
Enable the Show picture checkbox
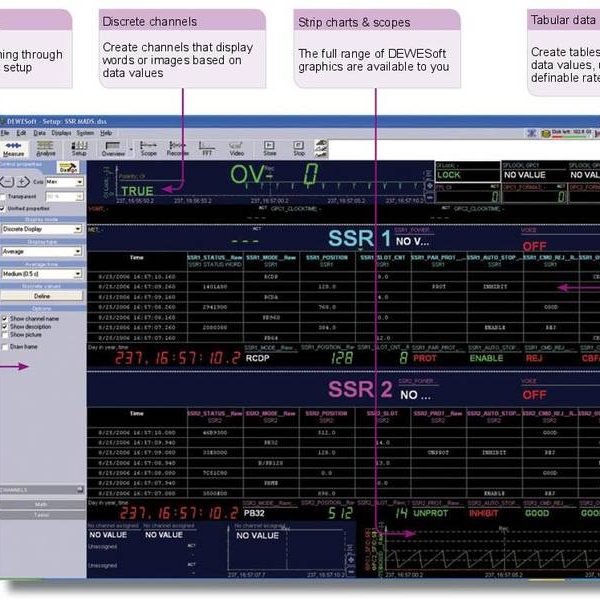pyautogui.click(x=5, y=335)
